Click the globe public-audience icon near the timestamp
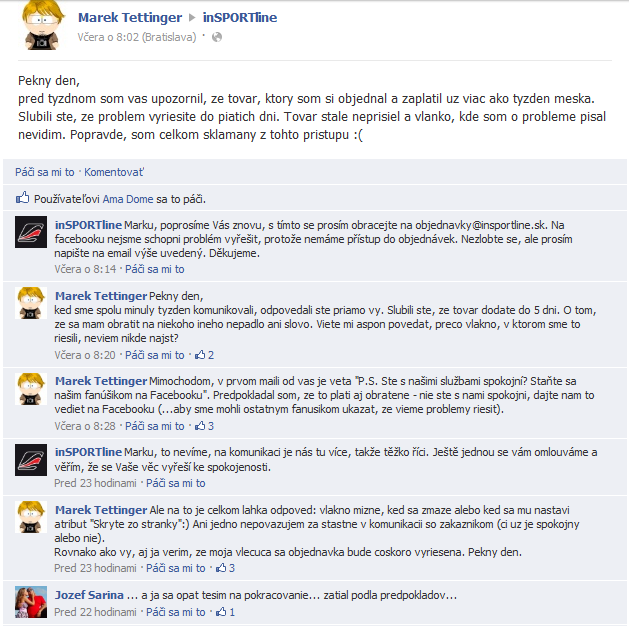 pos(217,37)
